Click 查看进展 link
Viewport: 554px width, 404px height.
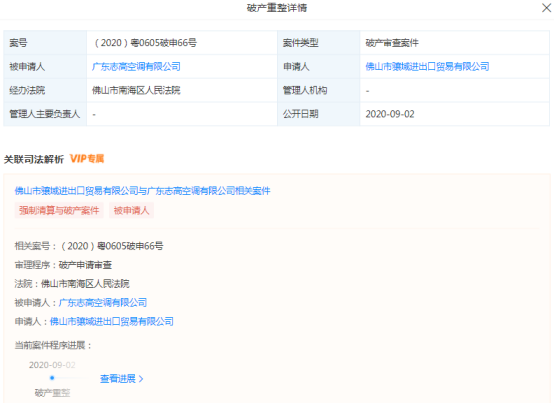[118, 379]
